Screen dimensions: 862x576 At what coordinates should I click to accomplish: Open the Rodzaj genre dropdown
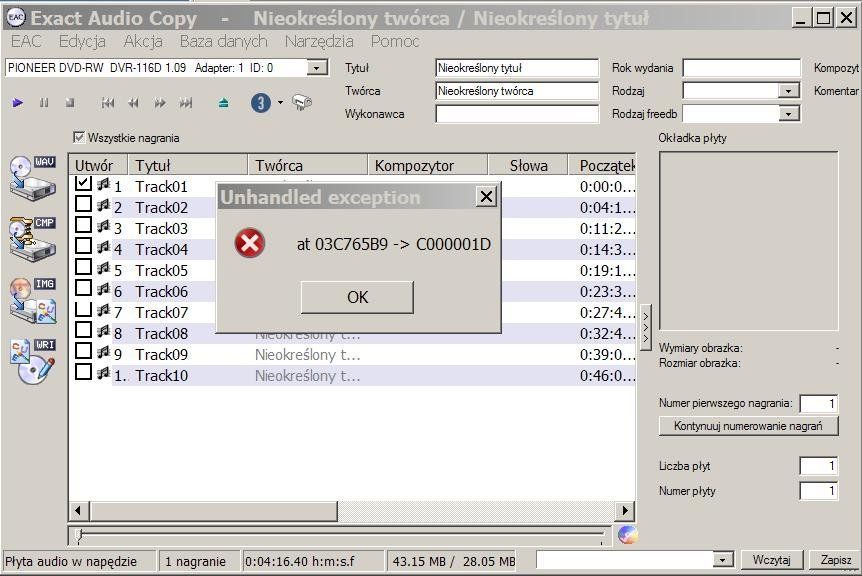[788, 91]
